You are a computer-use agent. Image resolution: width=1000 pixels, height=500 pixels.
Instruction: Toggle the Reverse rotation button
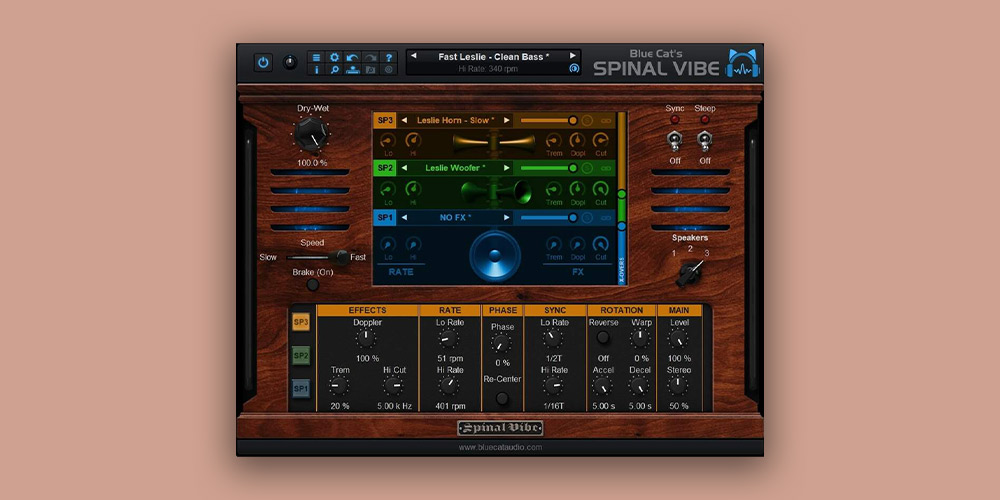[x=603, y=339]
